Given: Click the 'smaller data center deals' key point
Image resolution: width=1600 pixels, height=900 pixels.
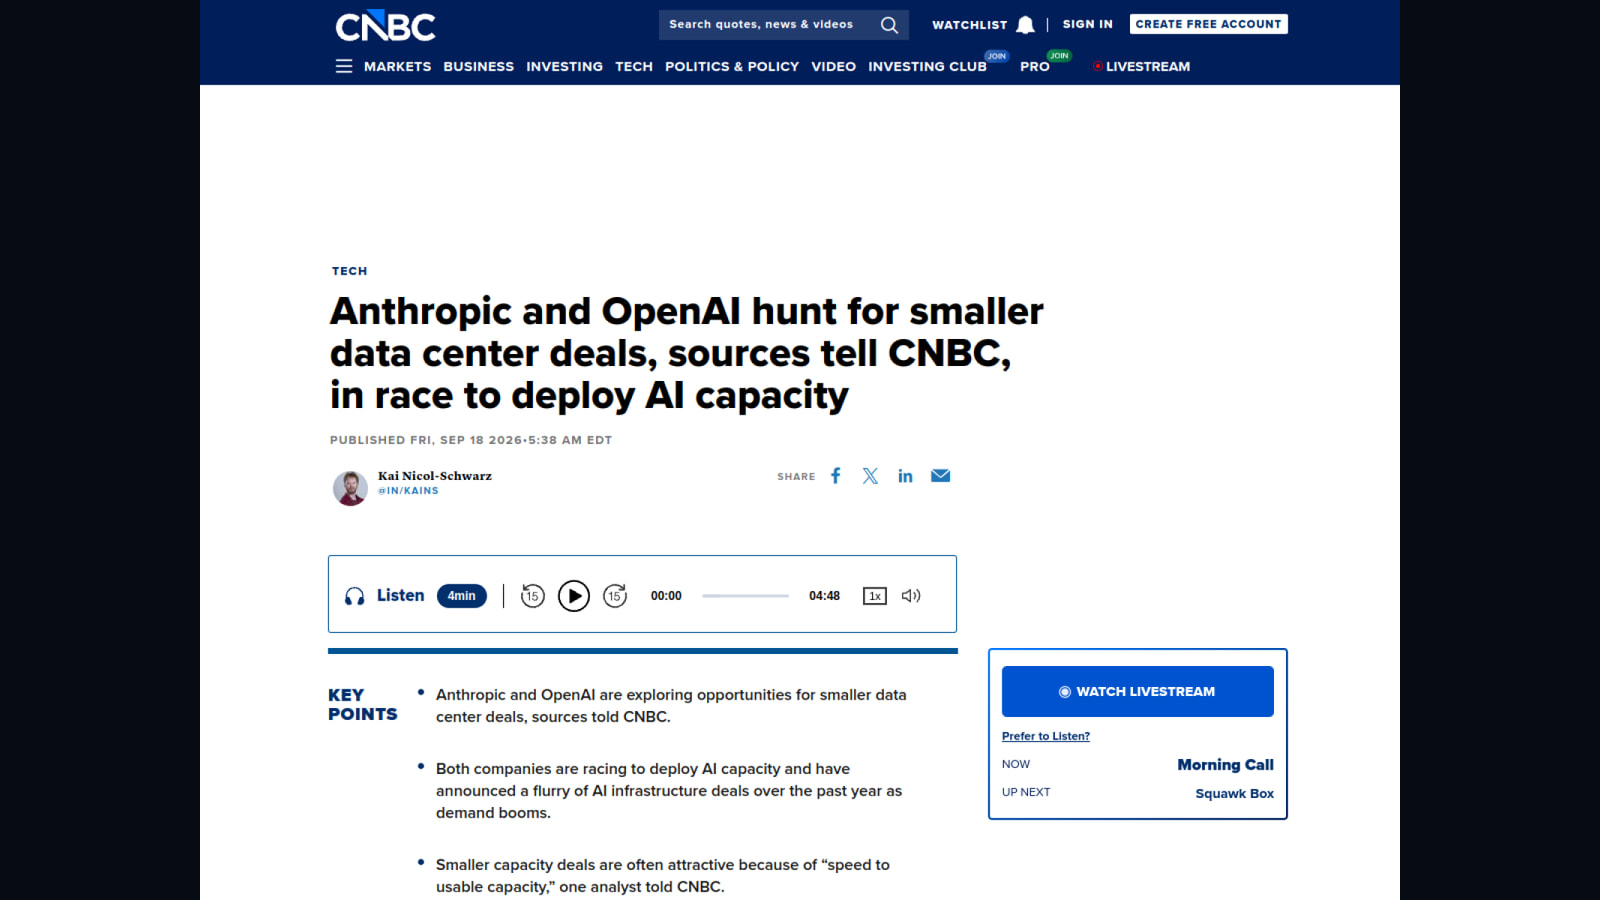Looking at the screenshot, I should point(671,706).
